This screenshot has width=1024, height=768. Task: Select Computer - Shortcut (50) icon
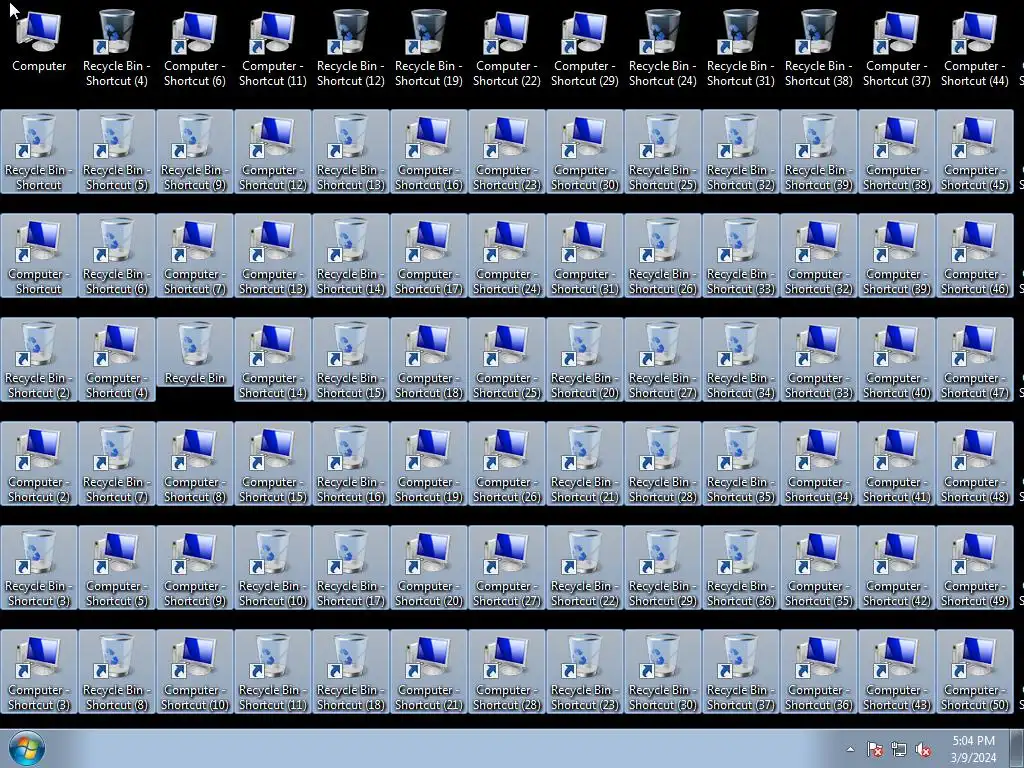pyautogui.click(x=975, y=671)
